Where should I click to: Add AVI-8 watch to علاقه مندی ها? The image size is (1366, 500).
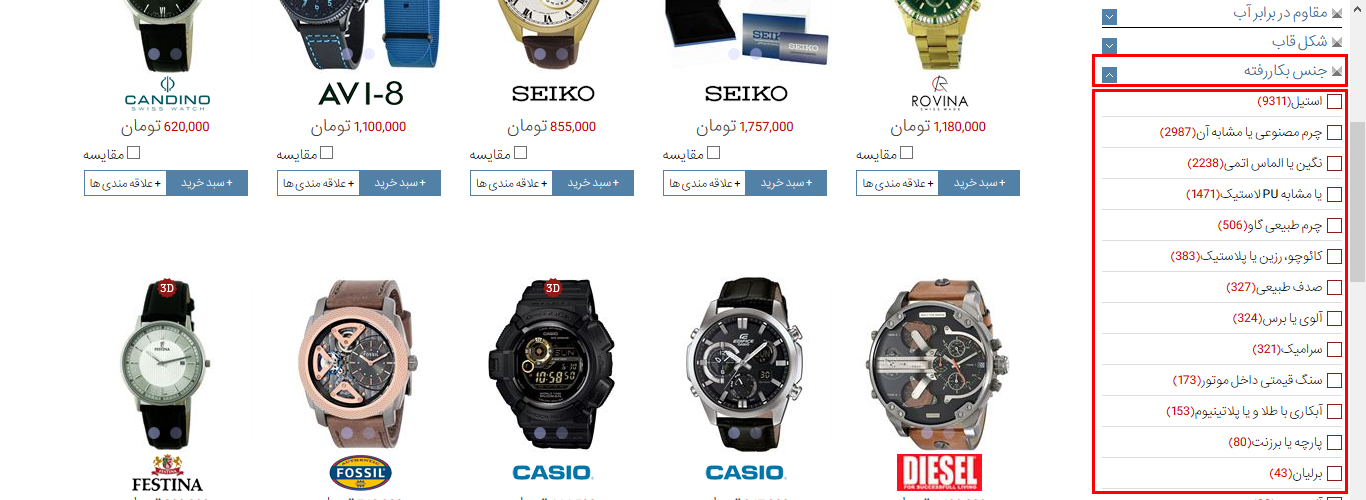point(319,183)
